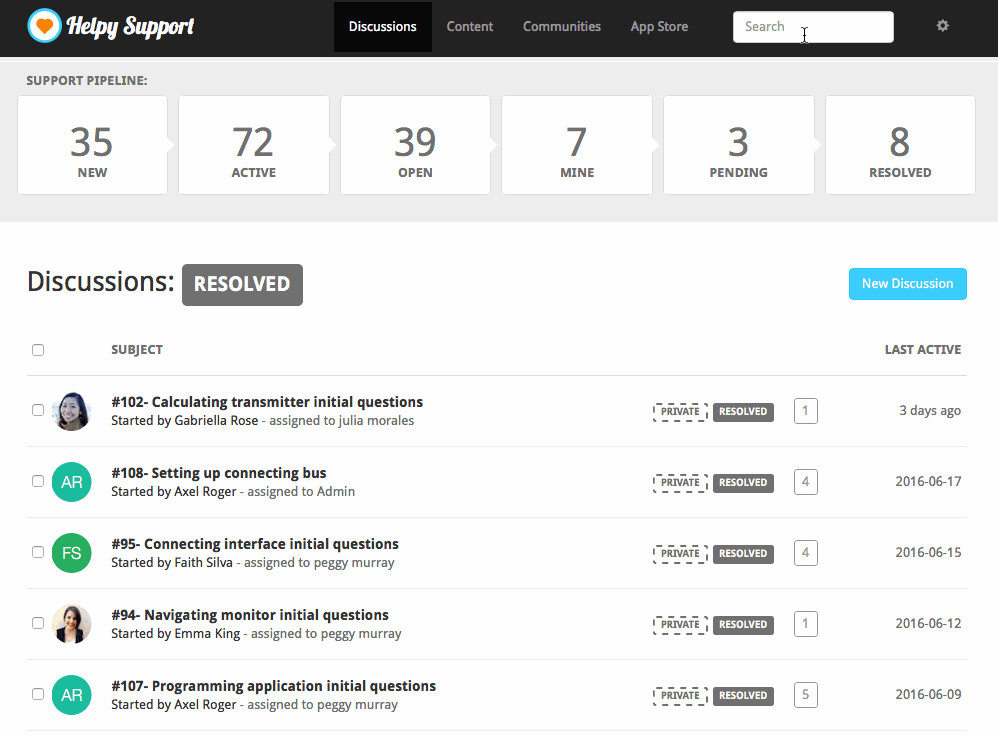The height and width of the screenshot is (737, 998).
Task: Click reply count badge on ticket #108
Action: coord(806,482)
